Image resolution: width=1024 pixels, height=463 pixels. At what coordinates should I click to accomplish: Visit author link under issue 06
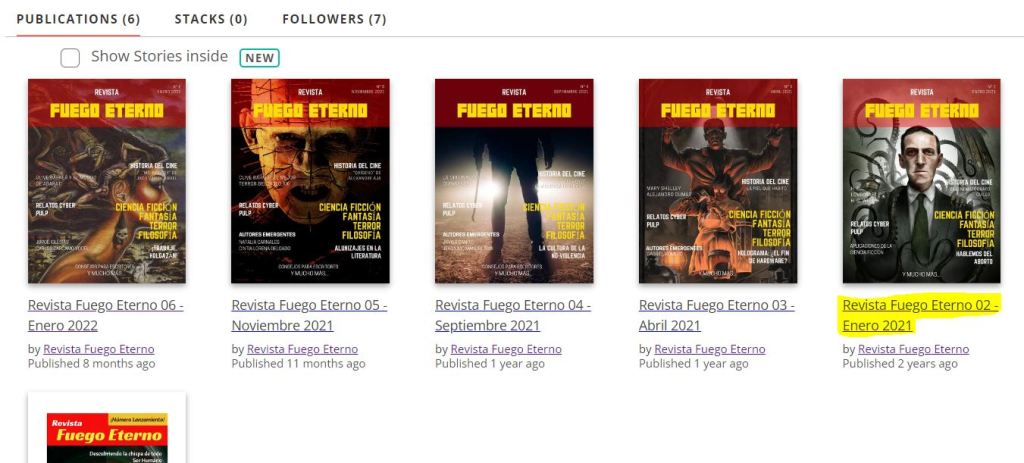[99, 349]
